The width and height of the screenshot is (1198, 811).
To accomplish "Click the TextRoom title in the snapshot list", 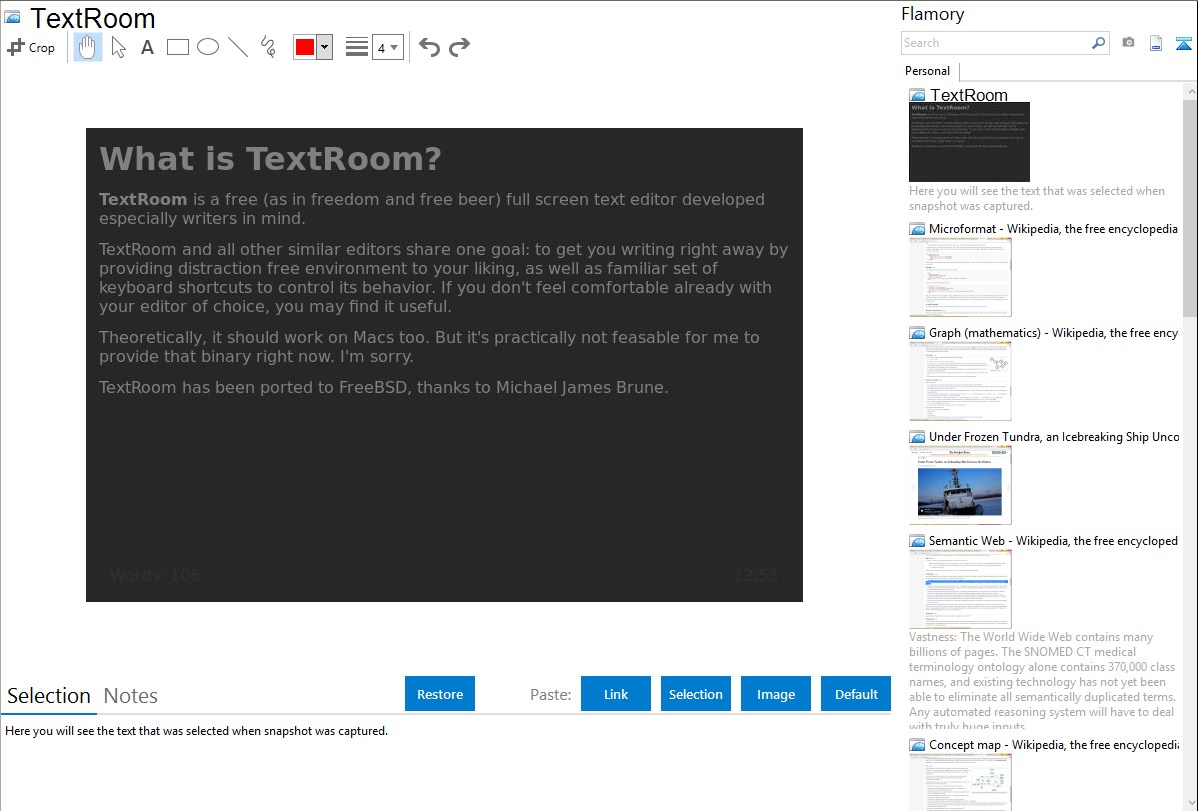I will point(969,95).
